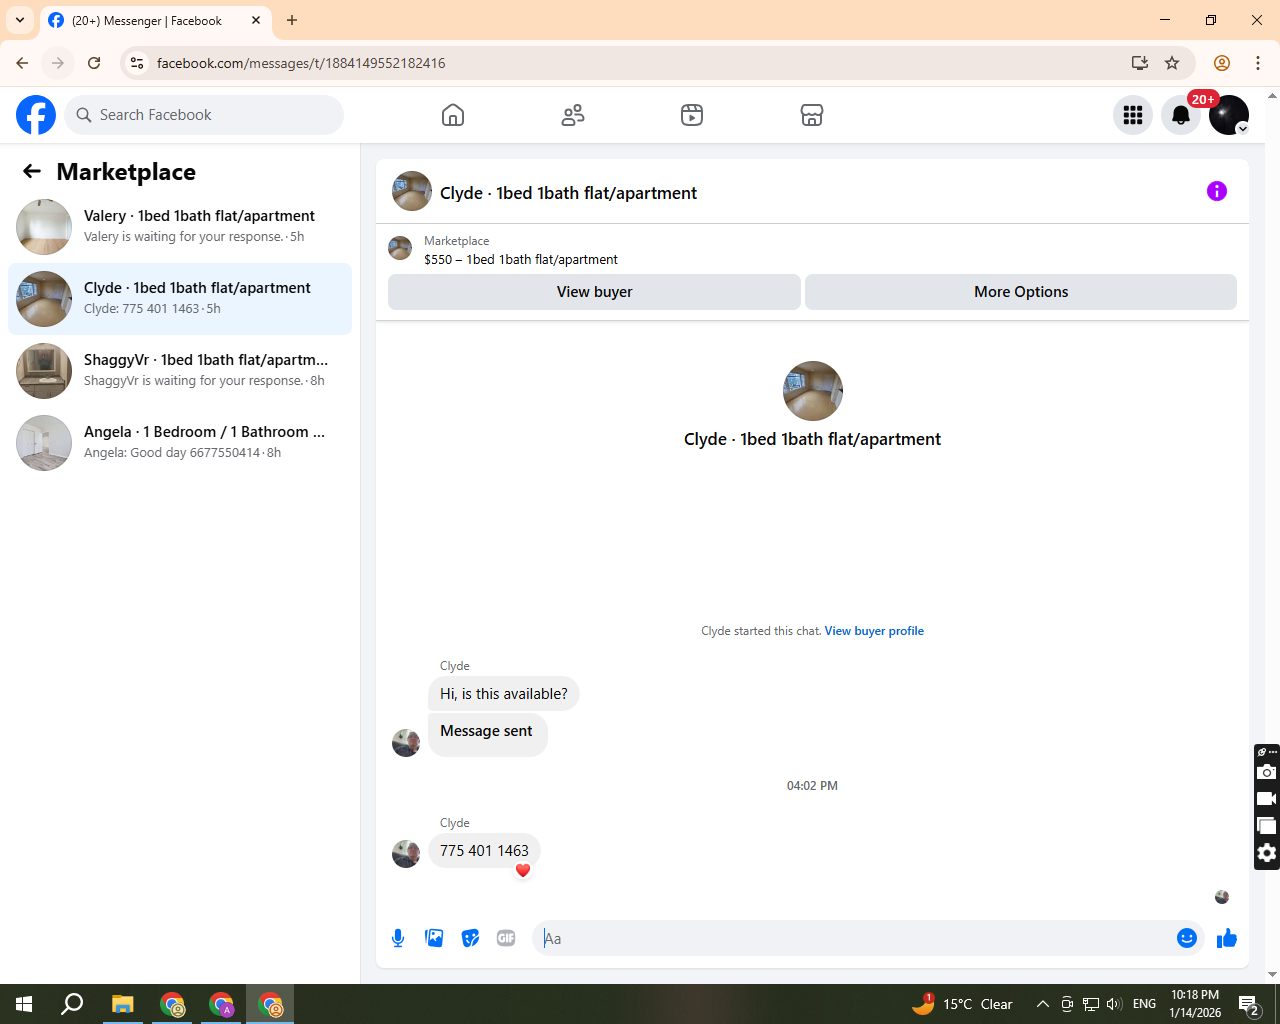Click the Clyde chat header title
Viewport: 1280px width, 1024px height.
pos(568,193)
